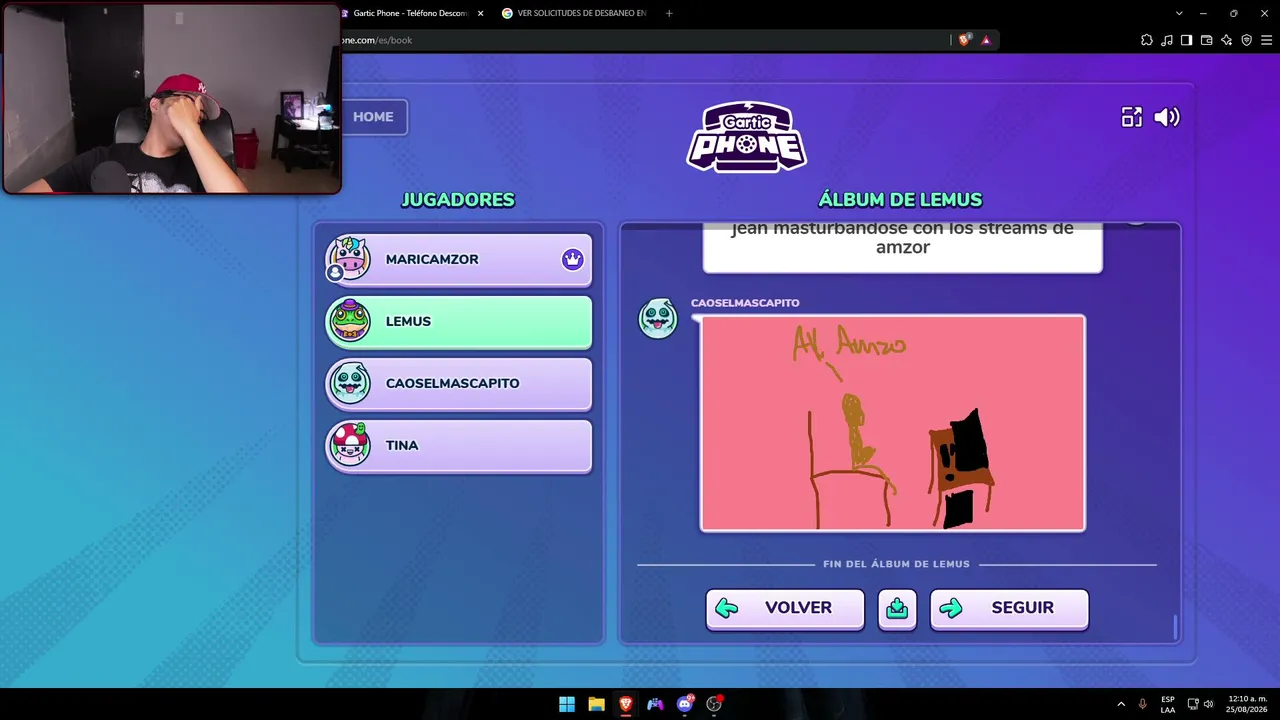Click the SEGUIR button
The image size is (1280, 720).
[x=1009, y=609]
